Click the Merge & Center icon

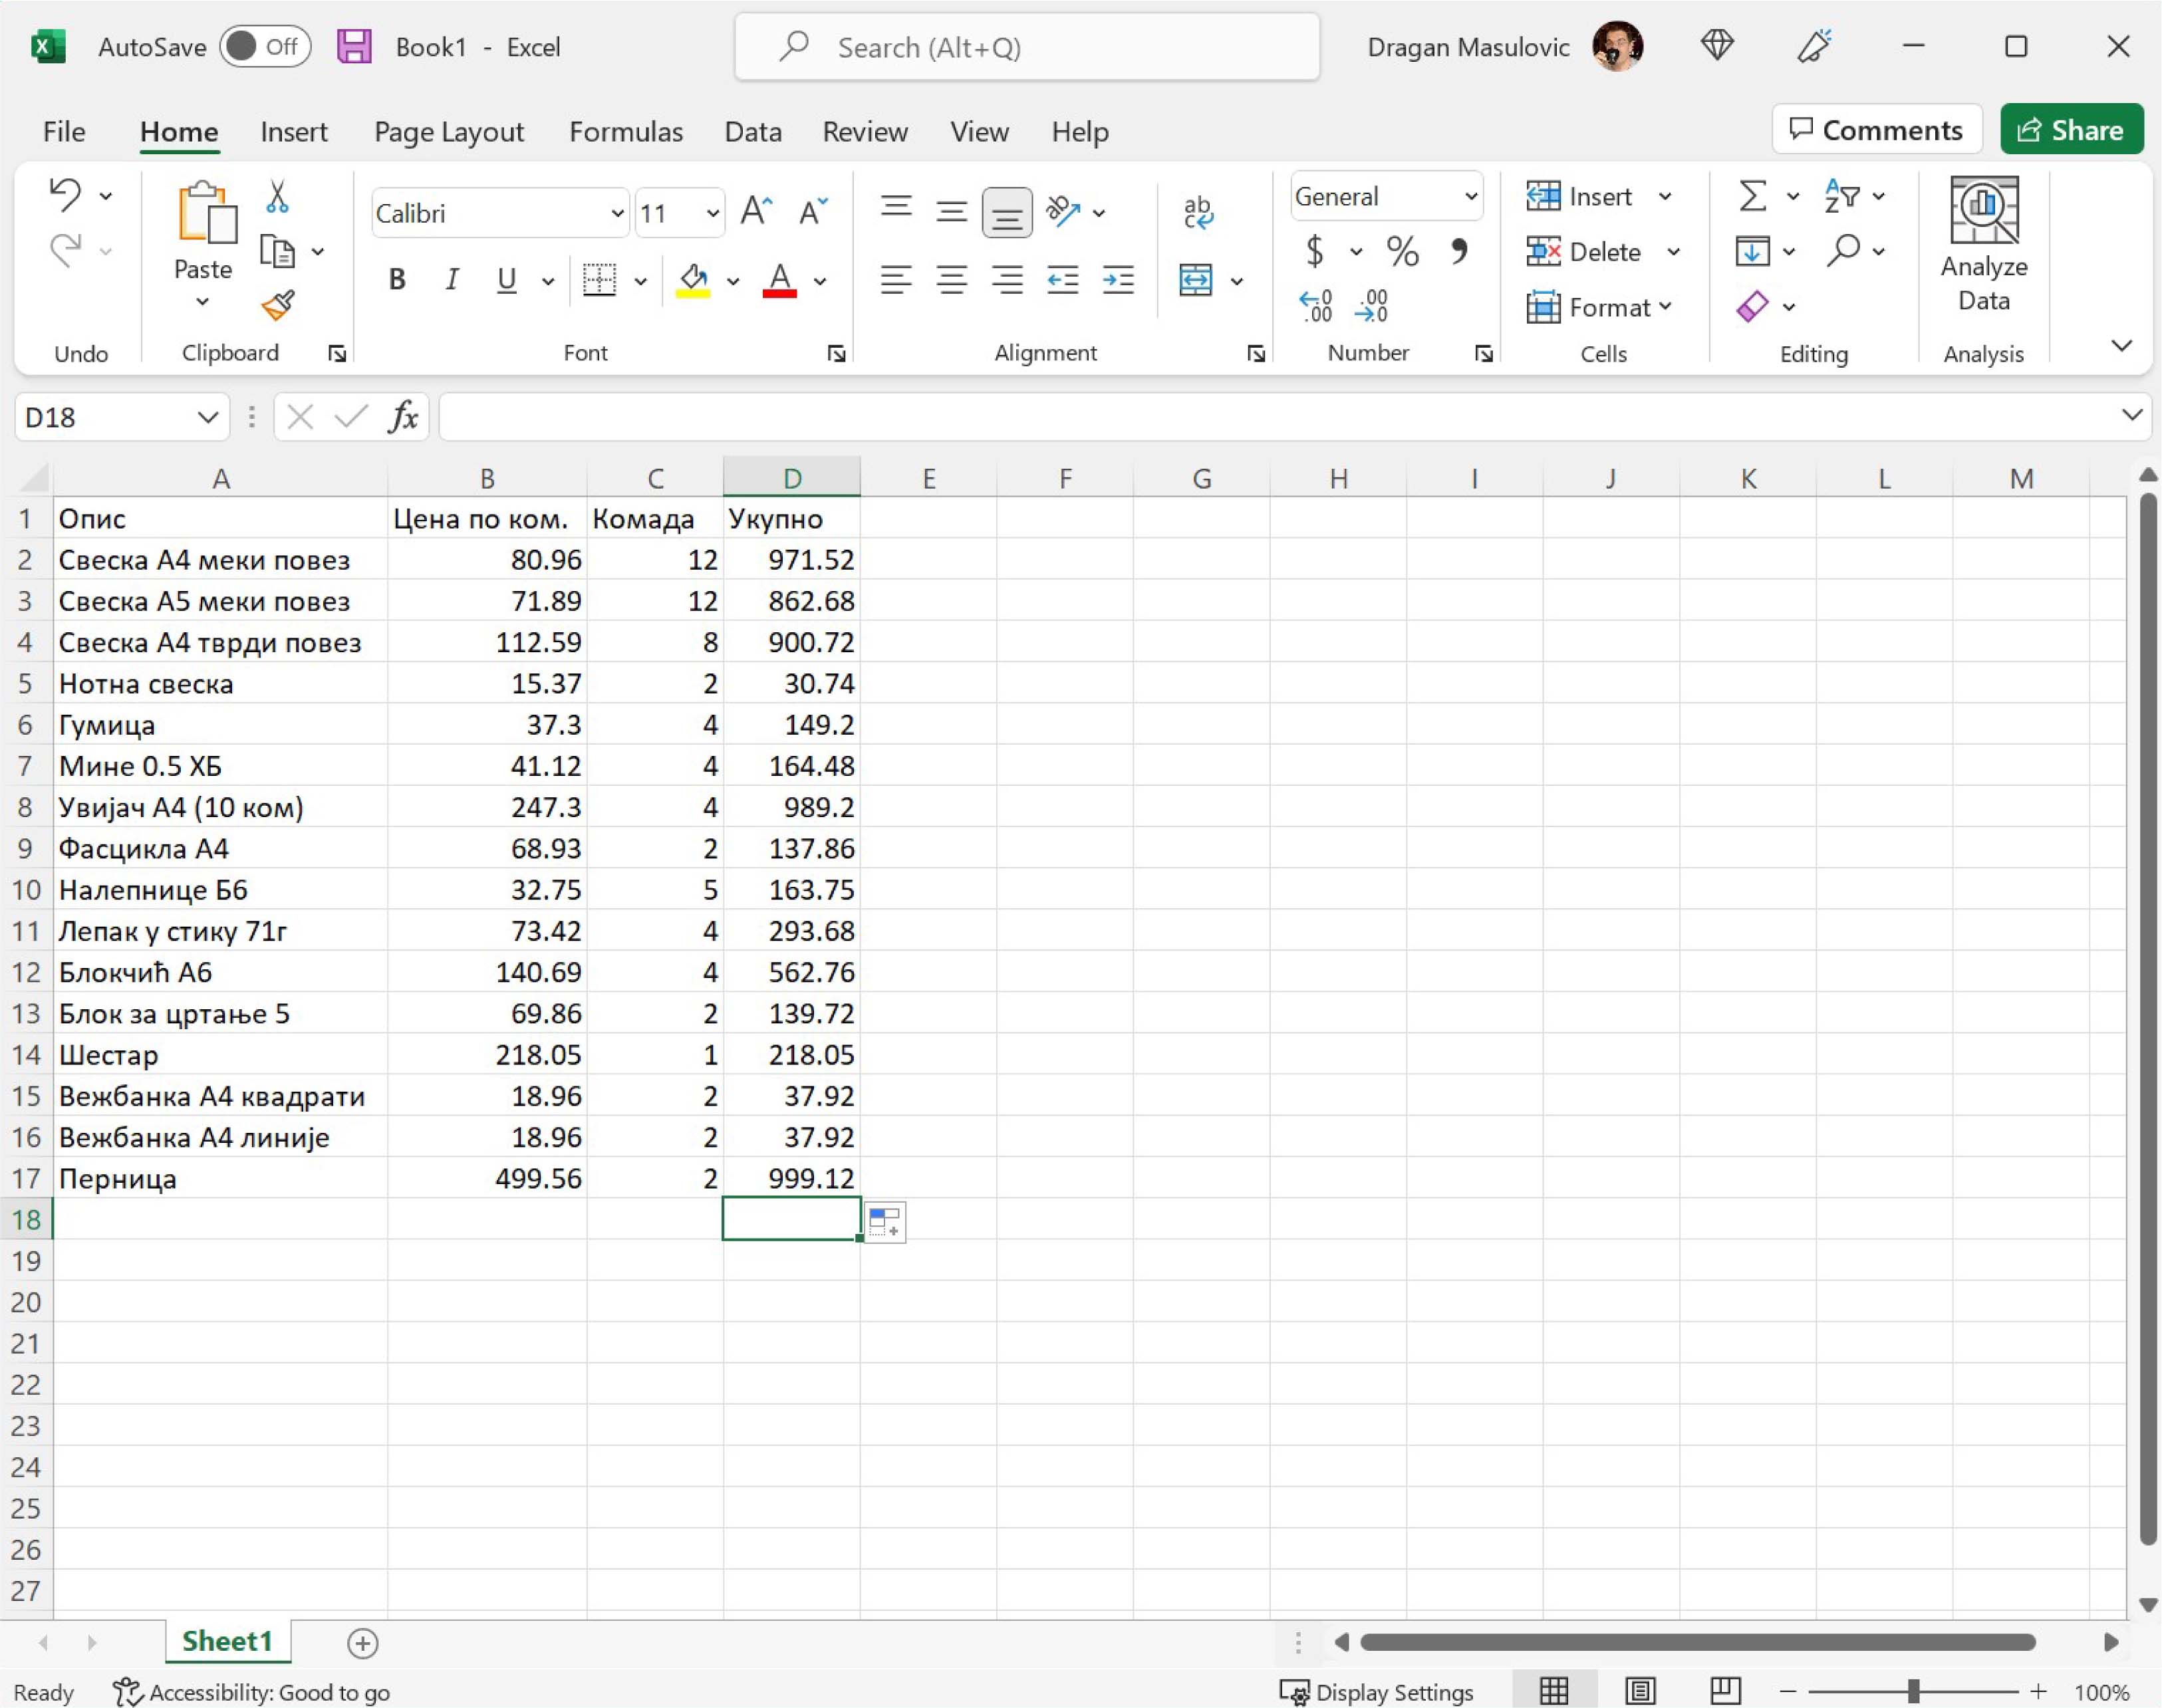click(1195, 280)
